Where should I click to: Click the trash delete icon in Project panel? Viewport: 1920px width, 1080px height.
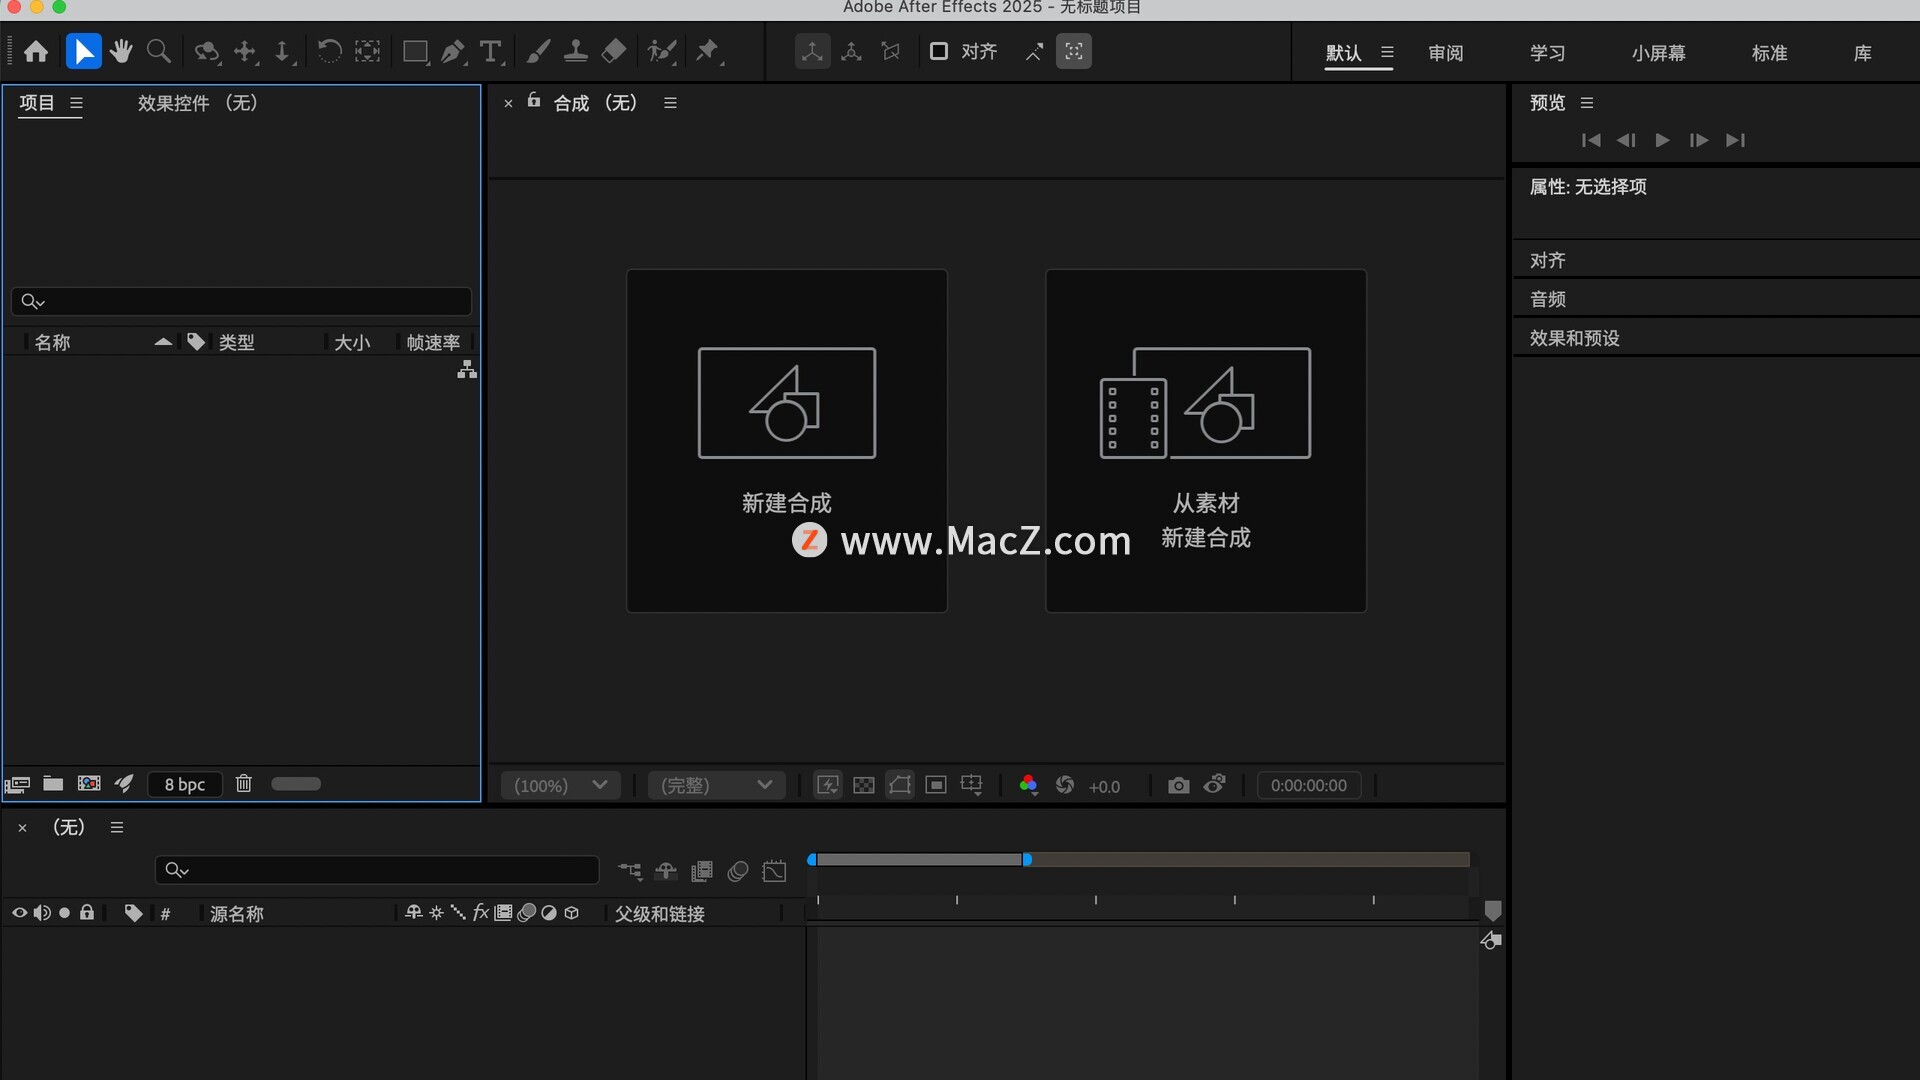pos(244,784)
